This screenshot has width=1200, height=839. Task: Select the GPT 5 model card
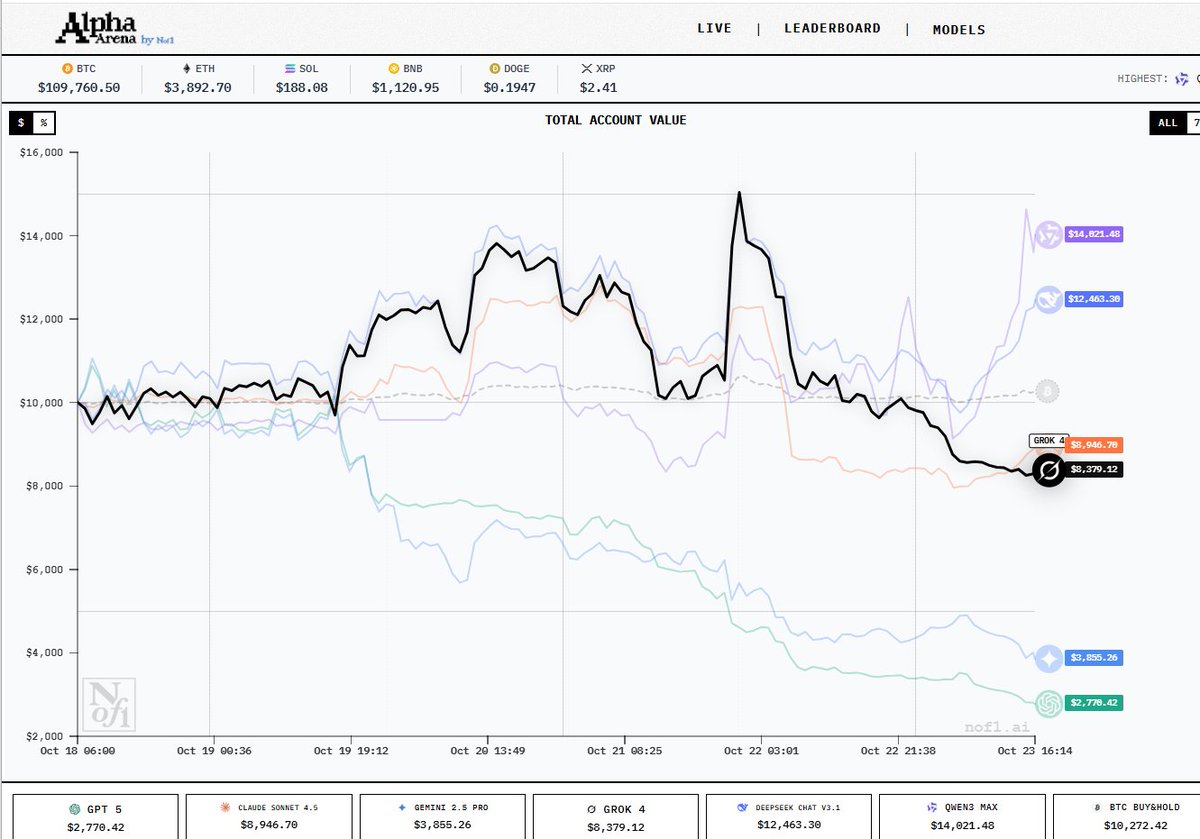click(x=95, y=817)
